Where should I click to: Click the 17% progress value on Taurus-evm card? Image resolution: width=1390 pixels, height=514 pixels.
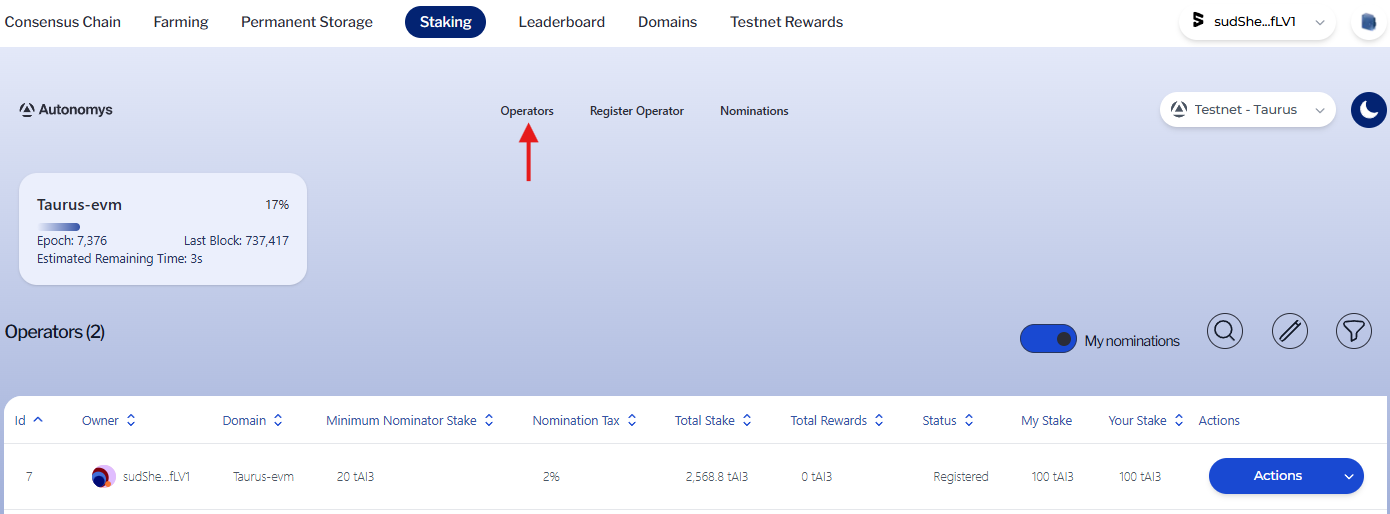coord(277,205)
